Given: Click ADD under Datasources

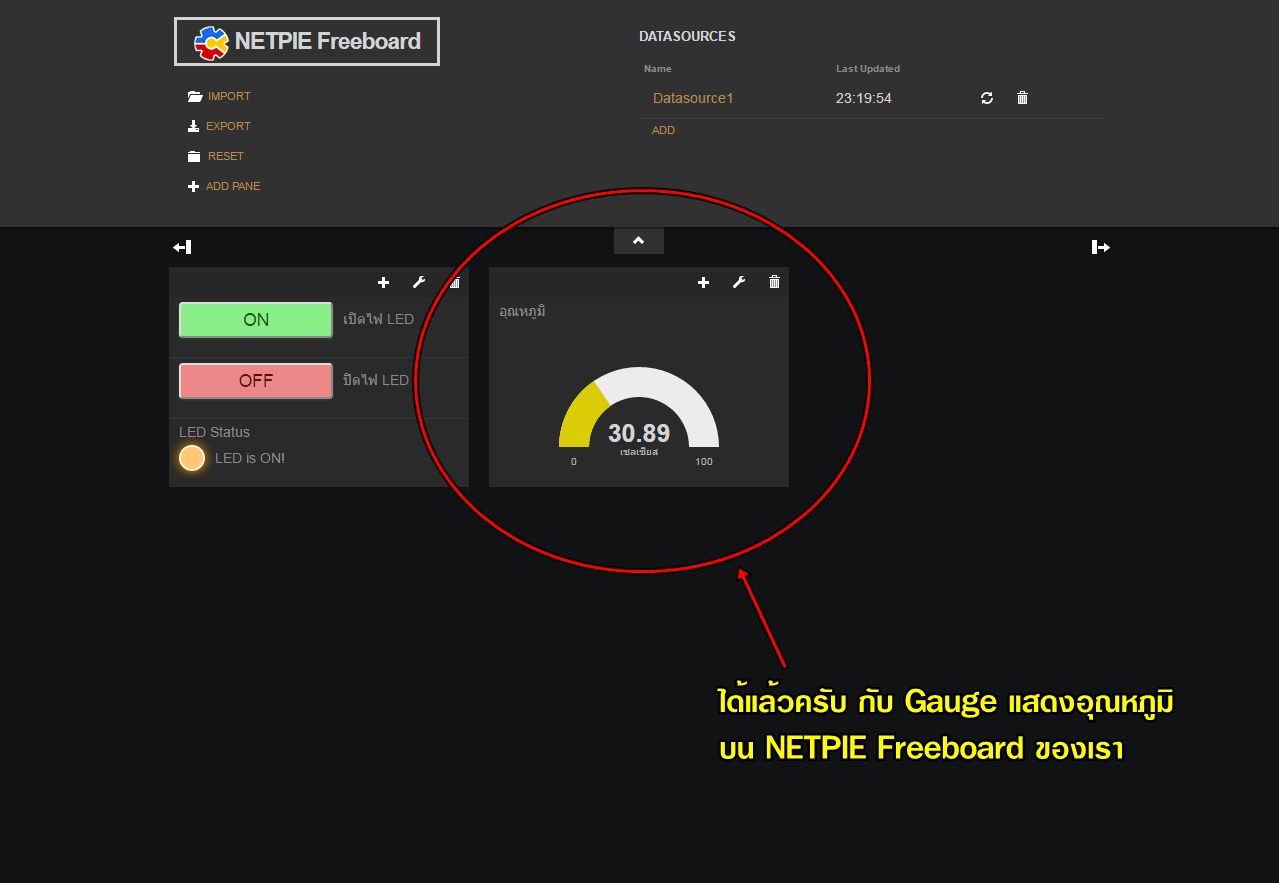Looking at the screenshot, I should tap(663, 130).
